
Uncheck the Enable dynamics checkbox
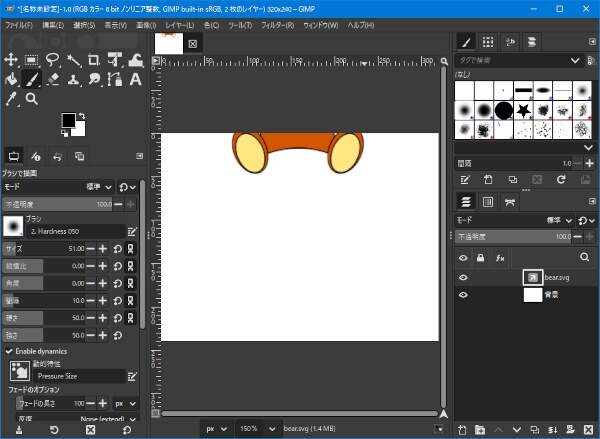pos(9,352)
